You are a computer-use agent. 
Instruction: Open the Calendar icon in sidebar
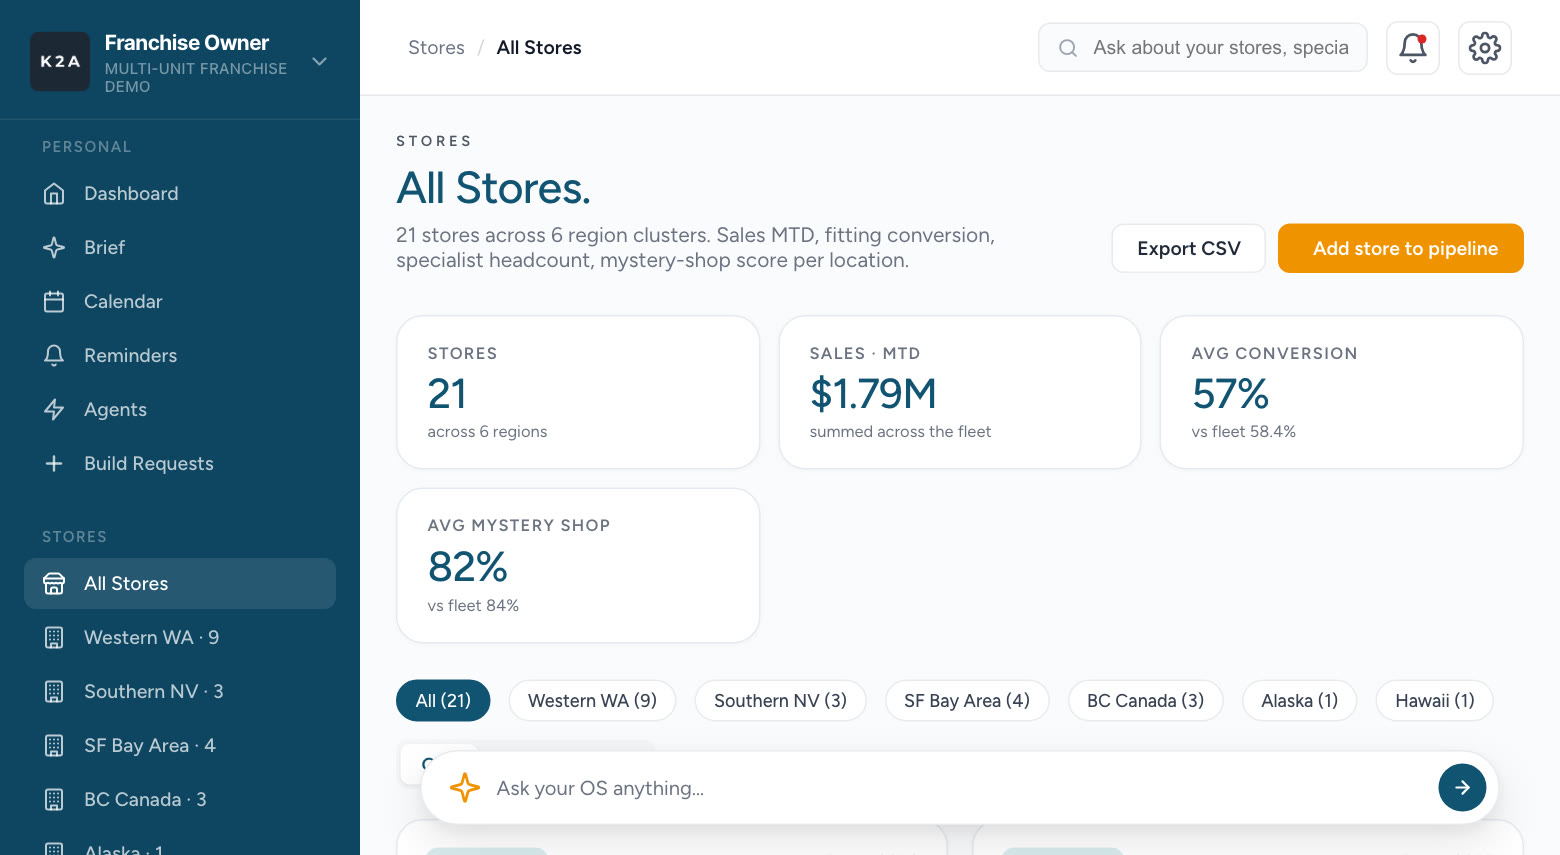click(54, 302)
